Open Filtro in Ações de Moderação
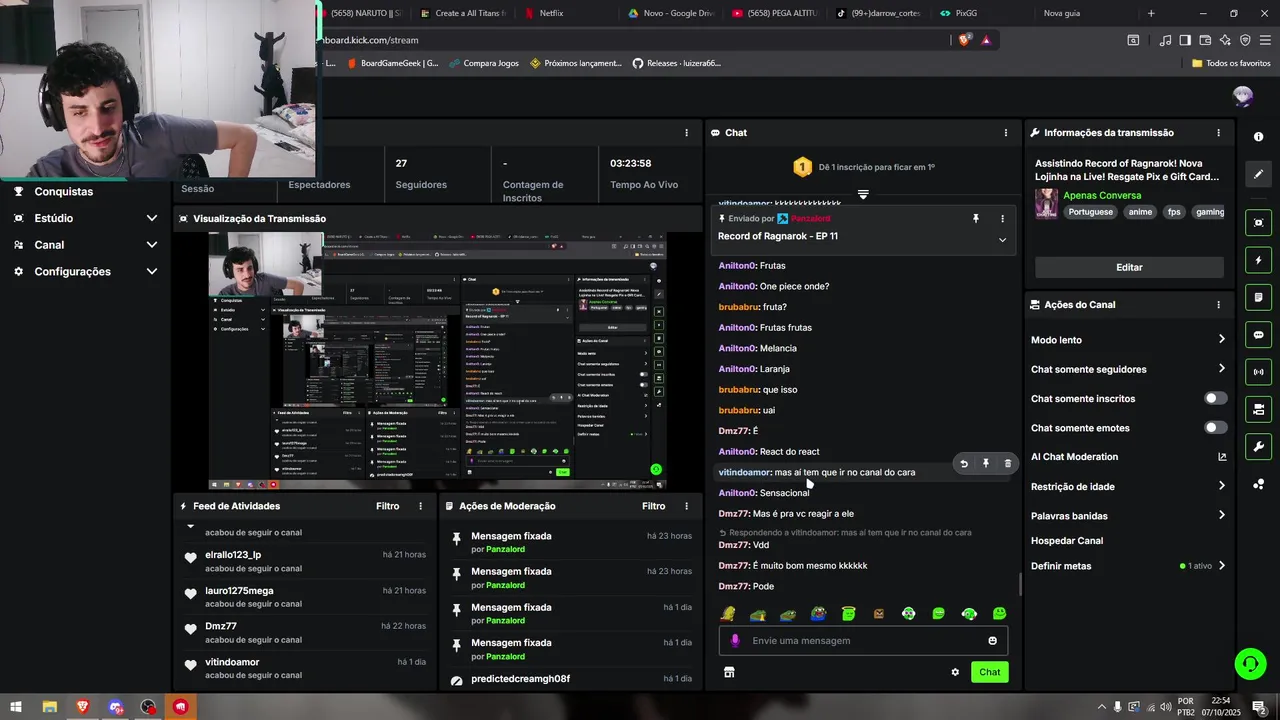 pyautogui.click(x=654, y=506)
